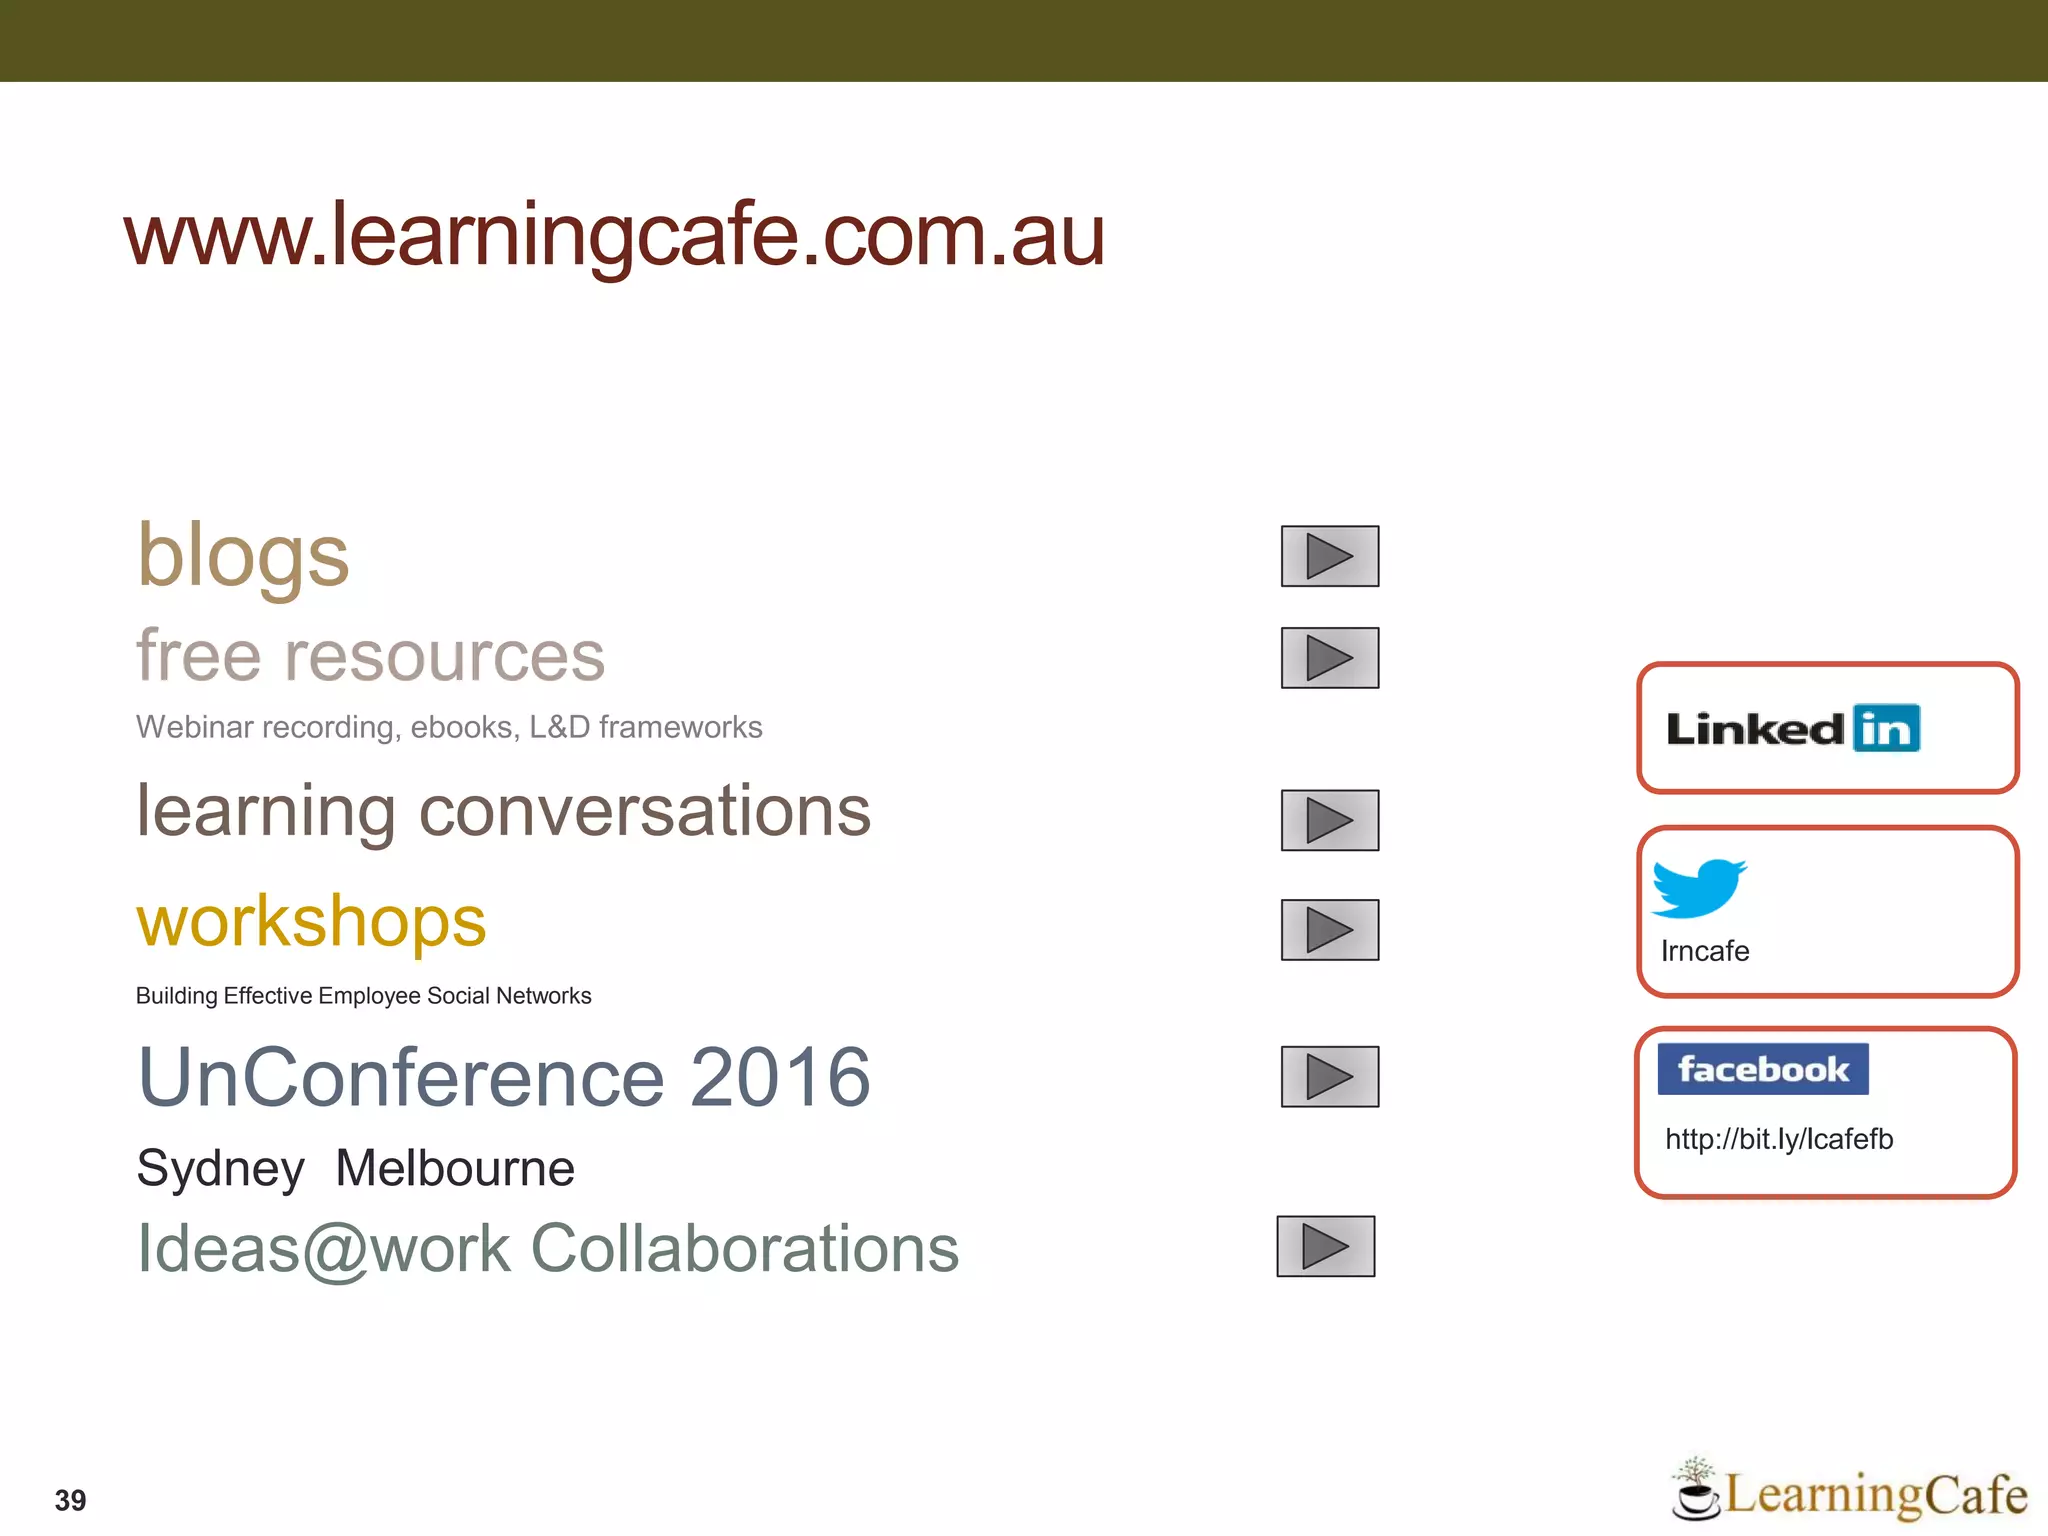The height and width of the screenshot is (1536, 2048).
Task: Click Building Effective Employee Social Networks text
Action: click(x=363, y=996)
